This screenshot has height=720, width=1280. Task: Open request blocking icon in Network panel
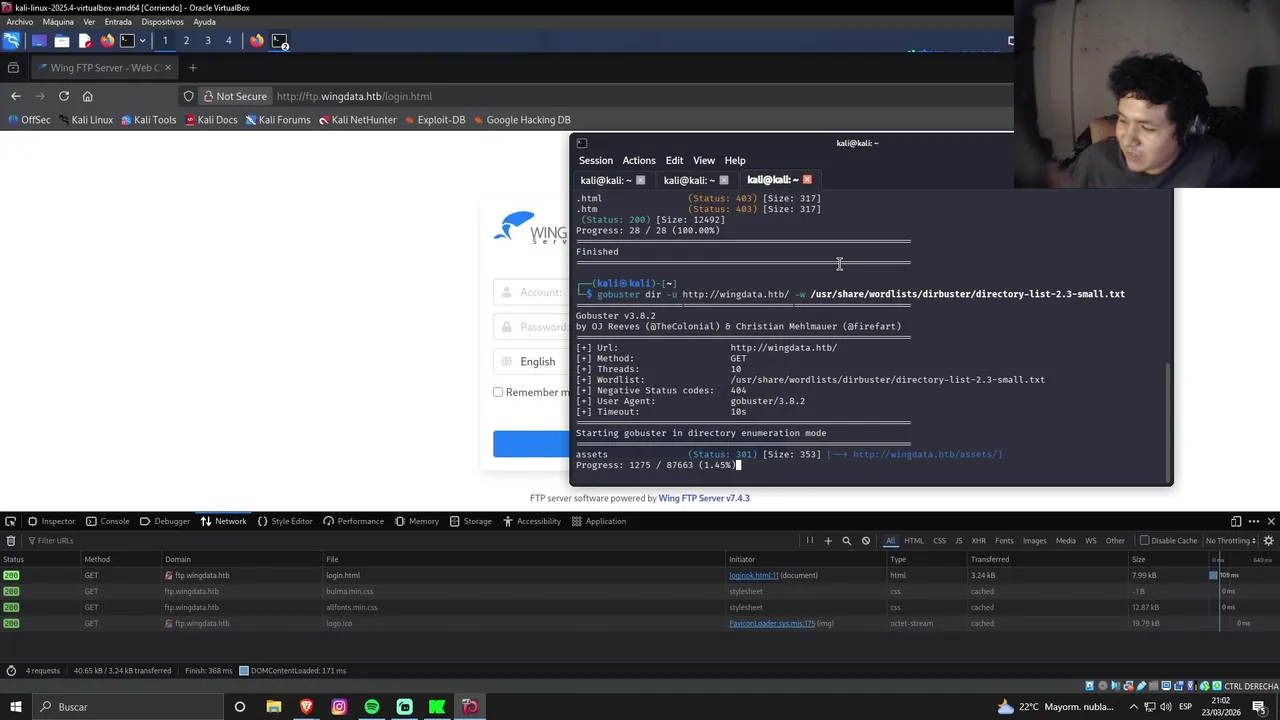click(x=866, y=541)
